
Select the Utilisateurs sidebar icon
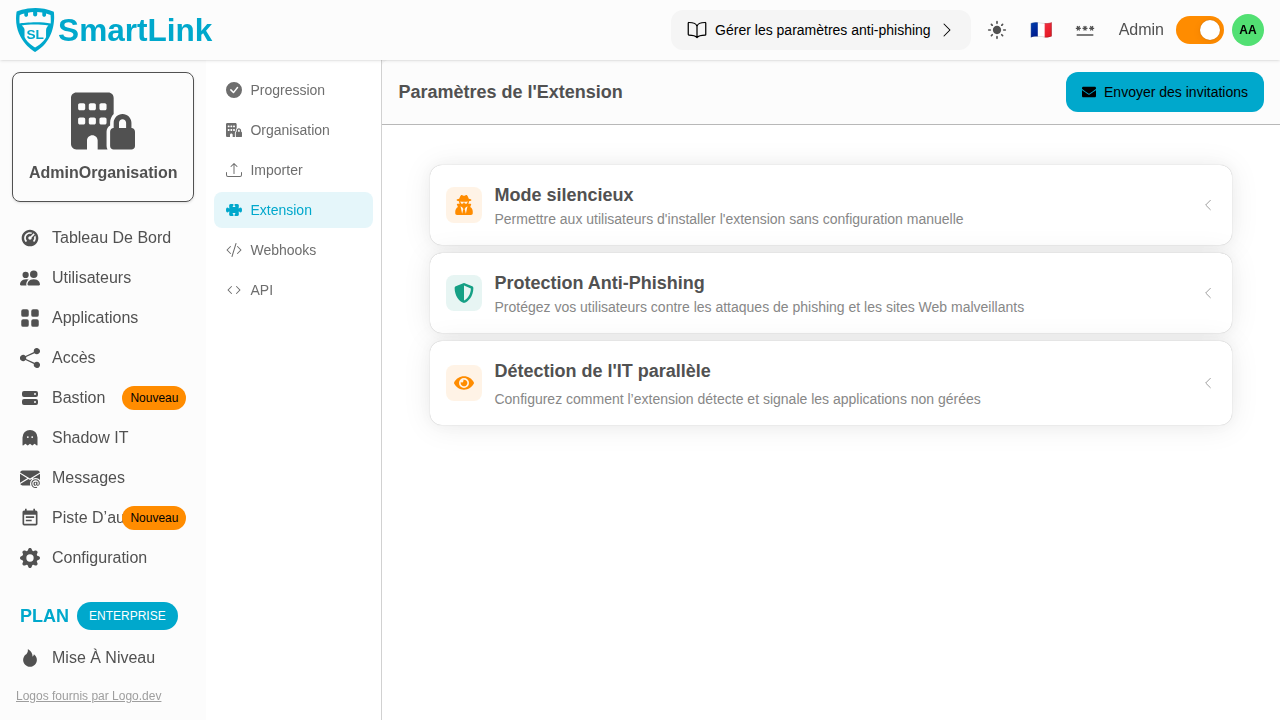[x=30, y=277]
